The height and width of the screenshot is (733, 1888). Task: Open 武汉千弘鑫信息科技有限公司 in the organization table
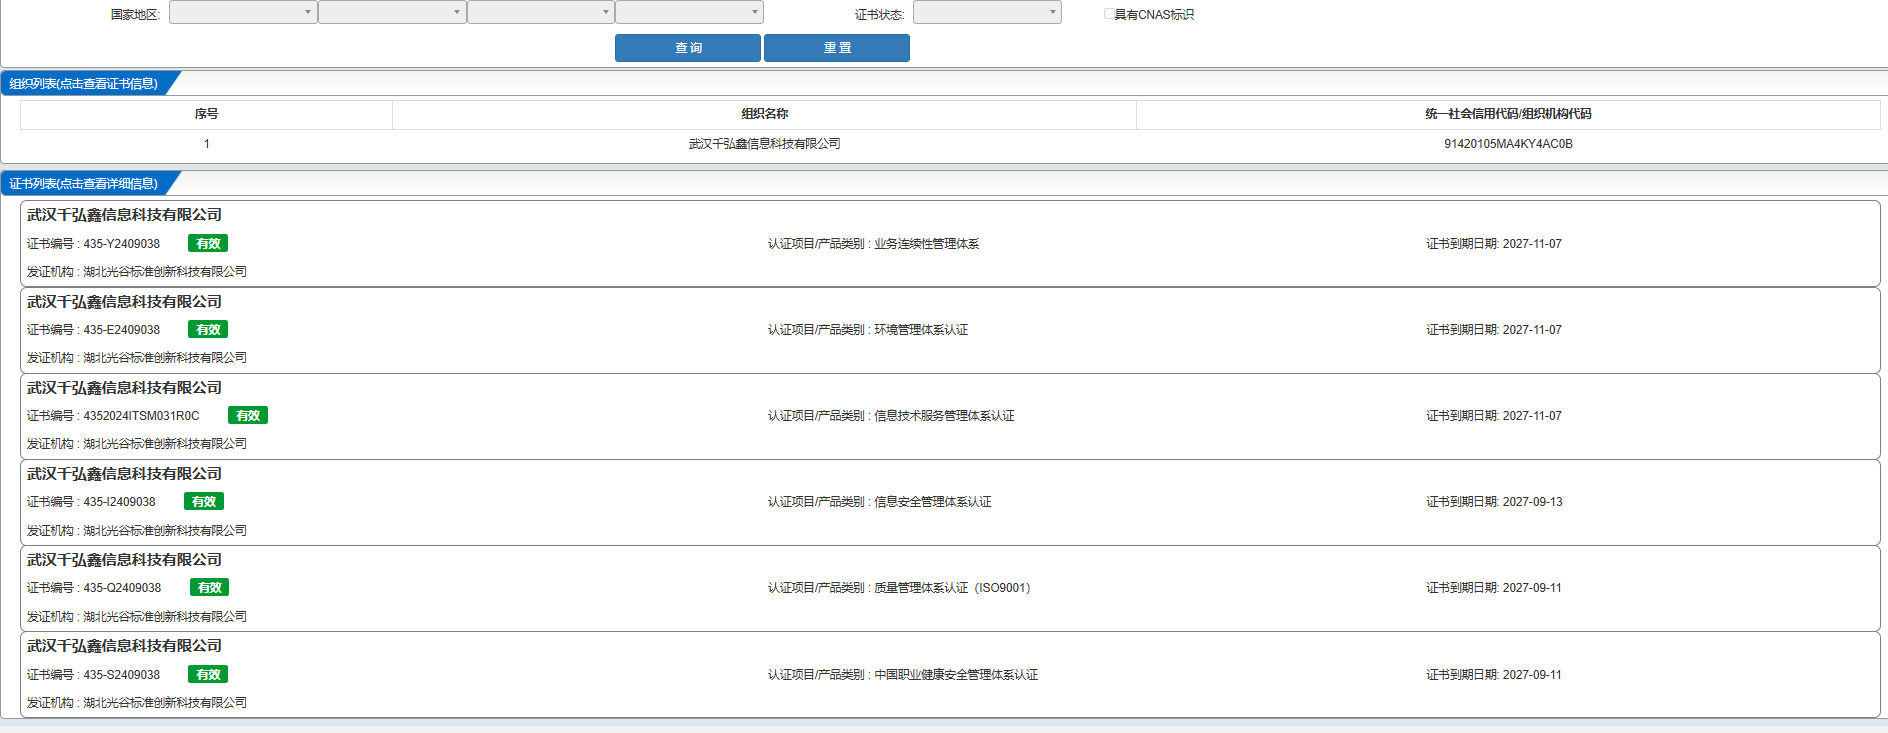(764, 144)
